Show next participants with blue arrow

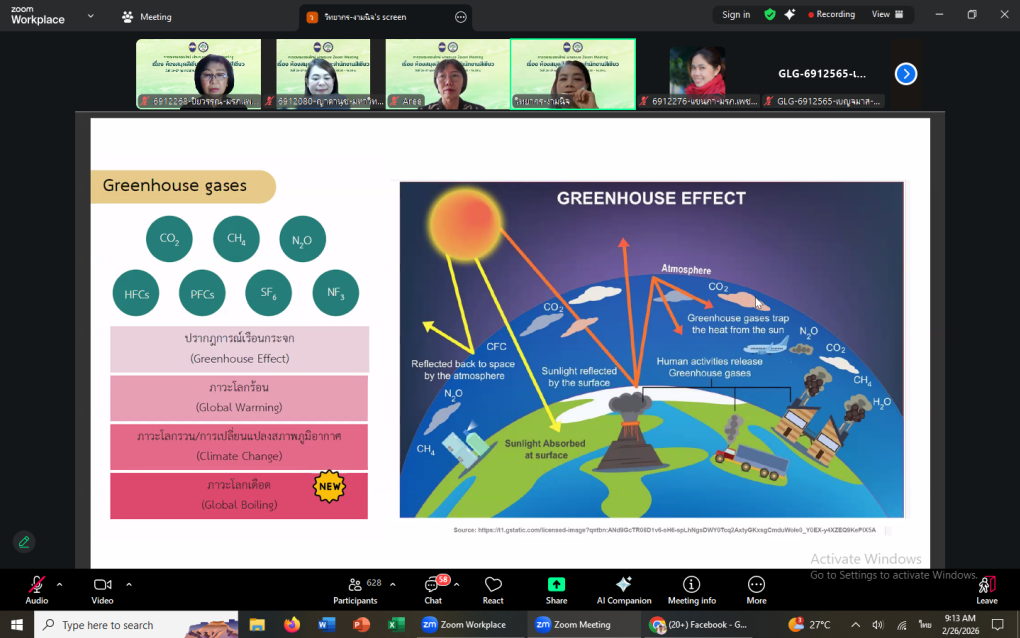pos(906,73)
